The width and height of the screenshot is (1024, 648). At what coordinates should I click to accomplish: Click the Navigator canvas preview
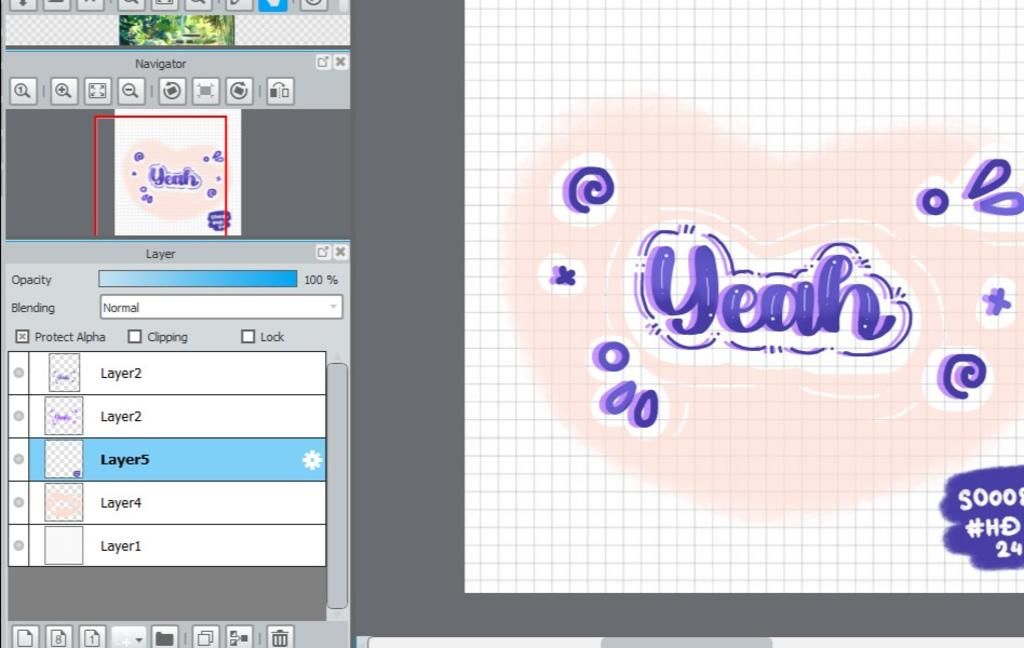click(x=178, y=172)
